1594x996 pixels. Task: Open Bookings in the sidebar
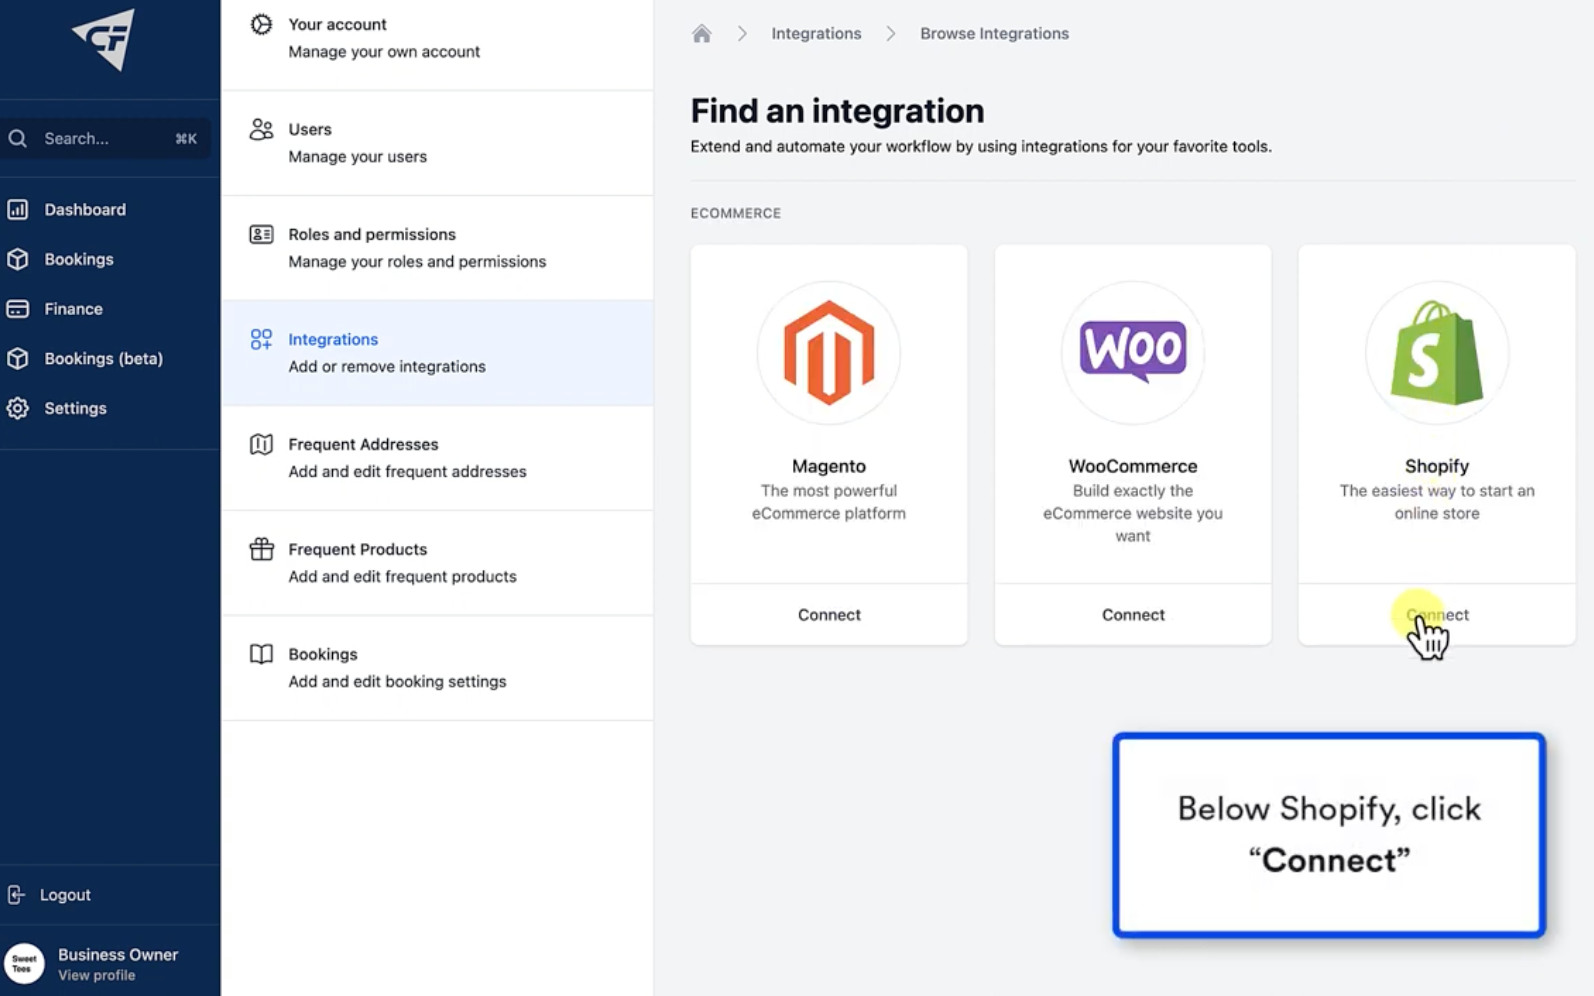(x=79, y=259)
